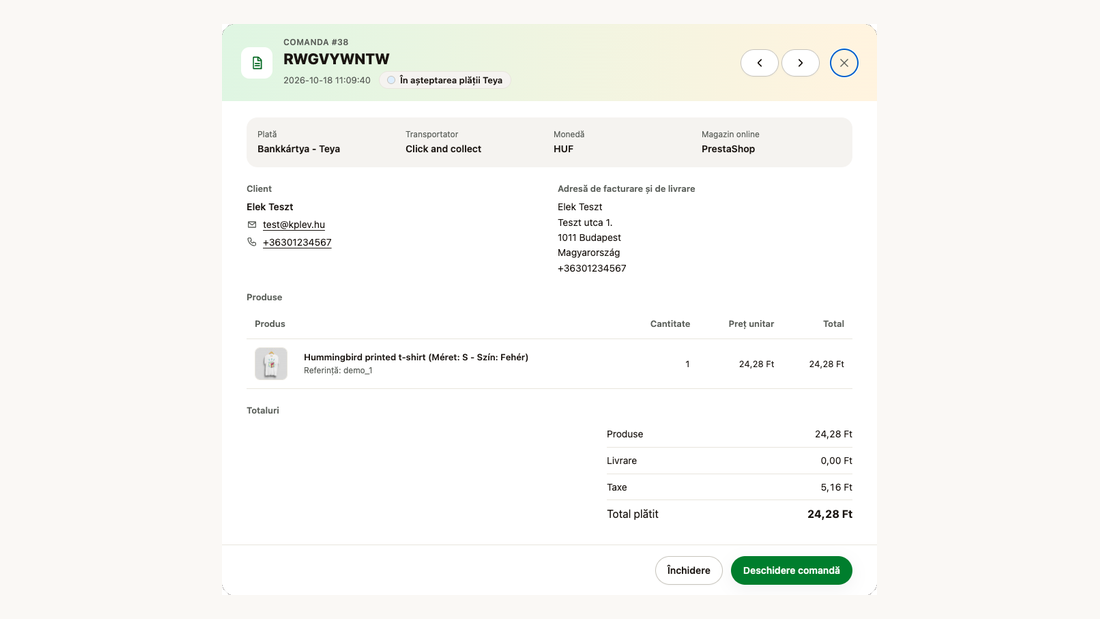Viewport: 1100px width, 619px height.
Task: Select the order reference RWGVYWNTW
Action: 336,59
